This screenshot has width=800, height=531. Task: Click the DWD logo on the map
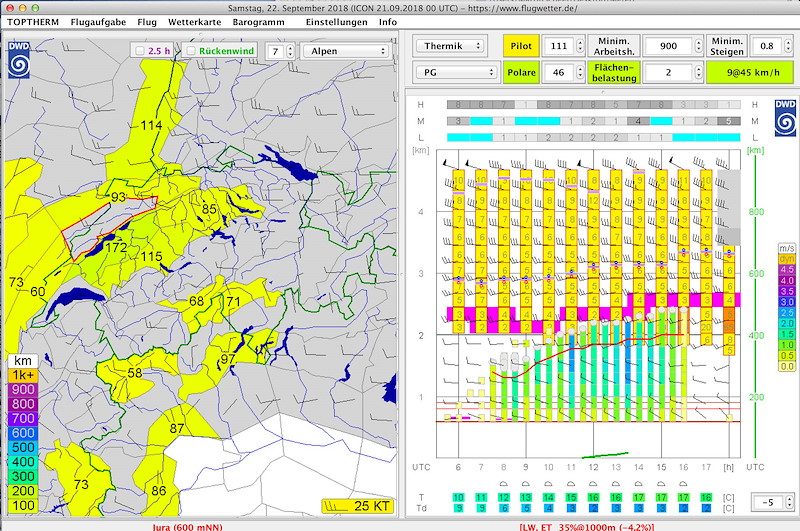coord(19,60)
